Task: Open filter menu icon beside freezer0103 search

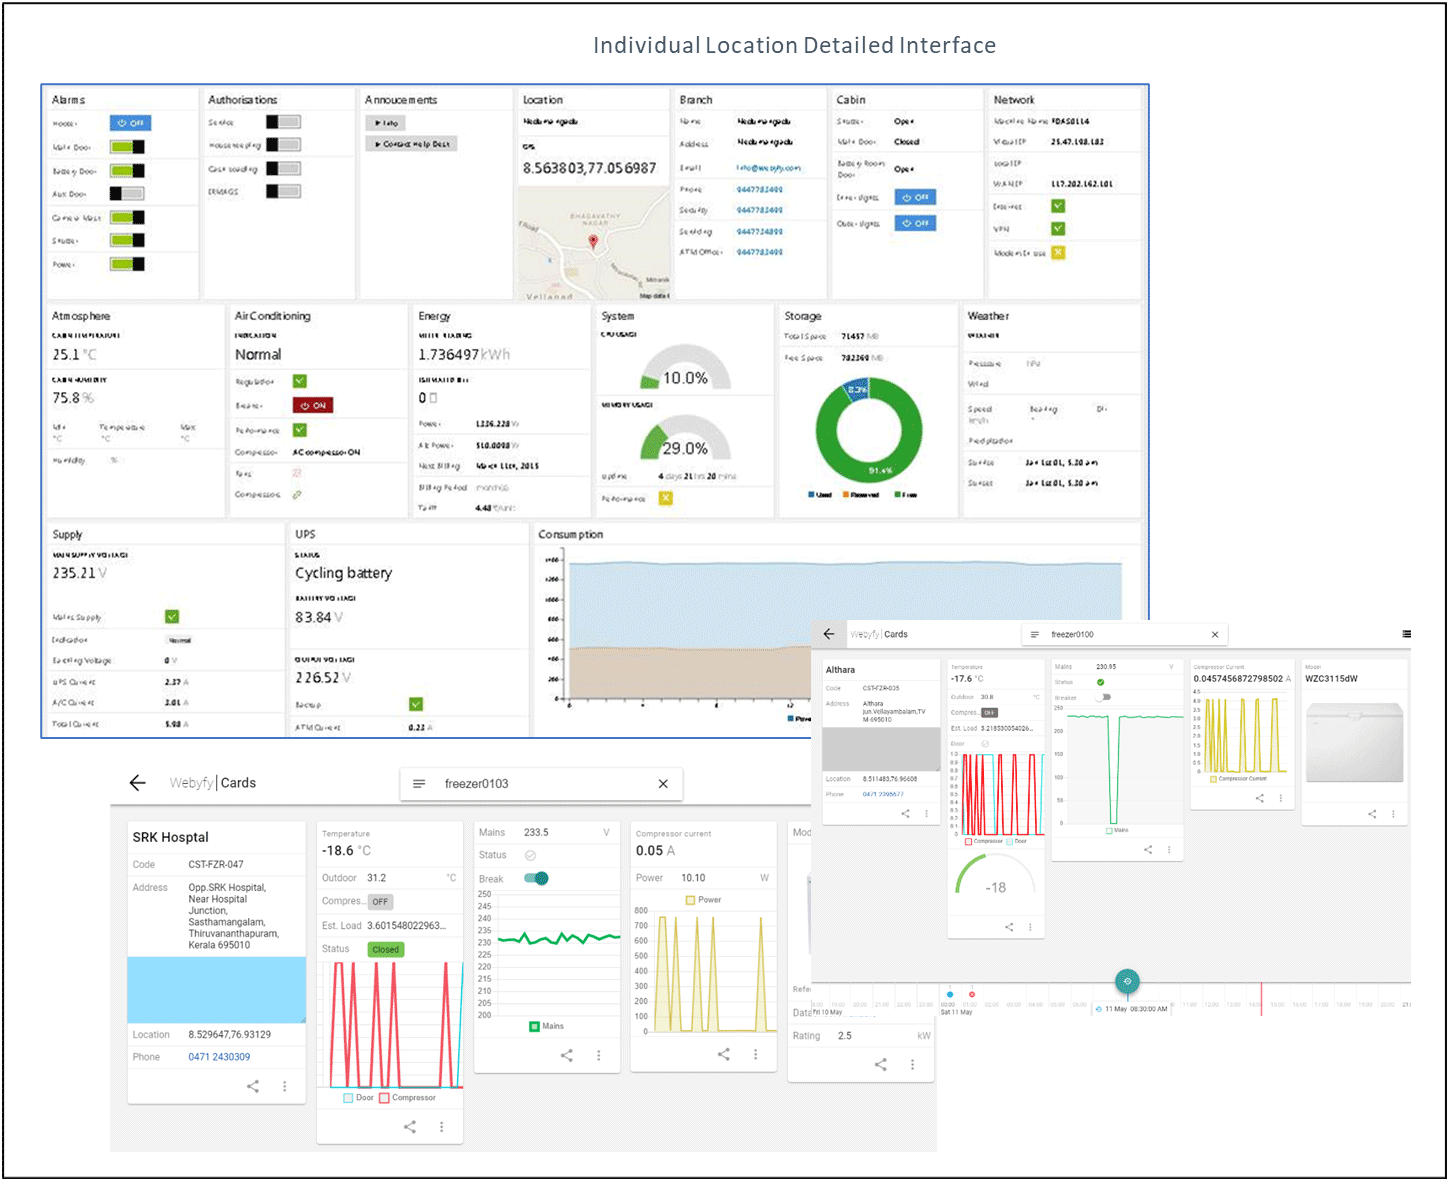Action: click(x=419, y=784)
